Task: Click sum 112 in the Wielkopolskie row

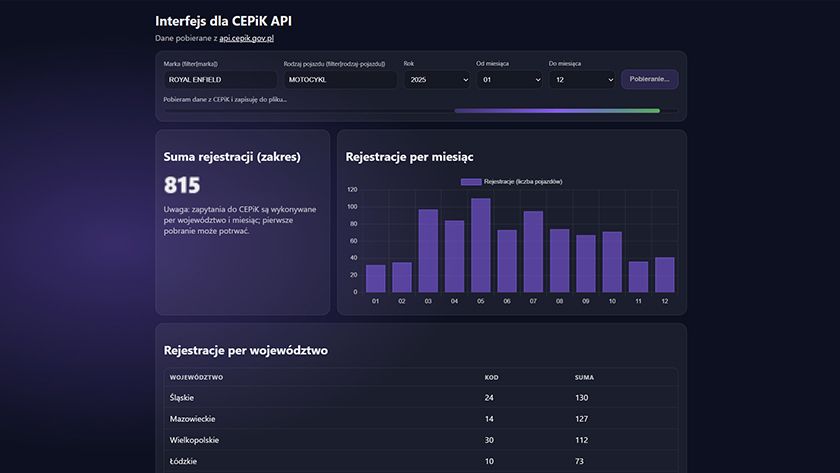Action: point(581,440)
